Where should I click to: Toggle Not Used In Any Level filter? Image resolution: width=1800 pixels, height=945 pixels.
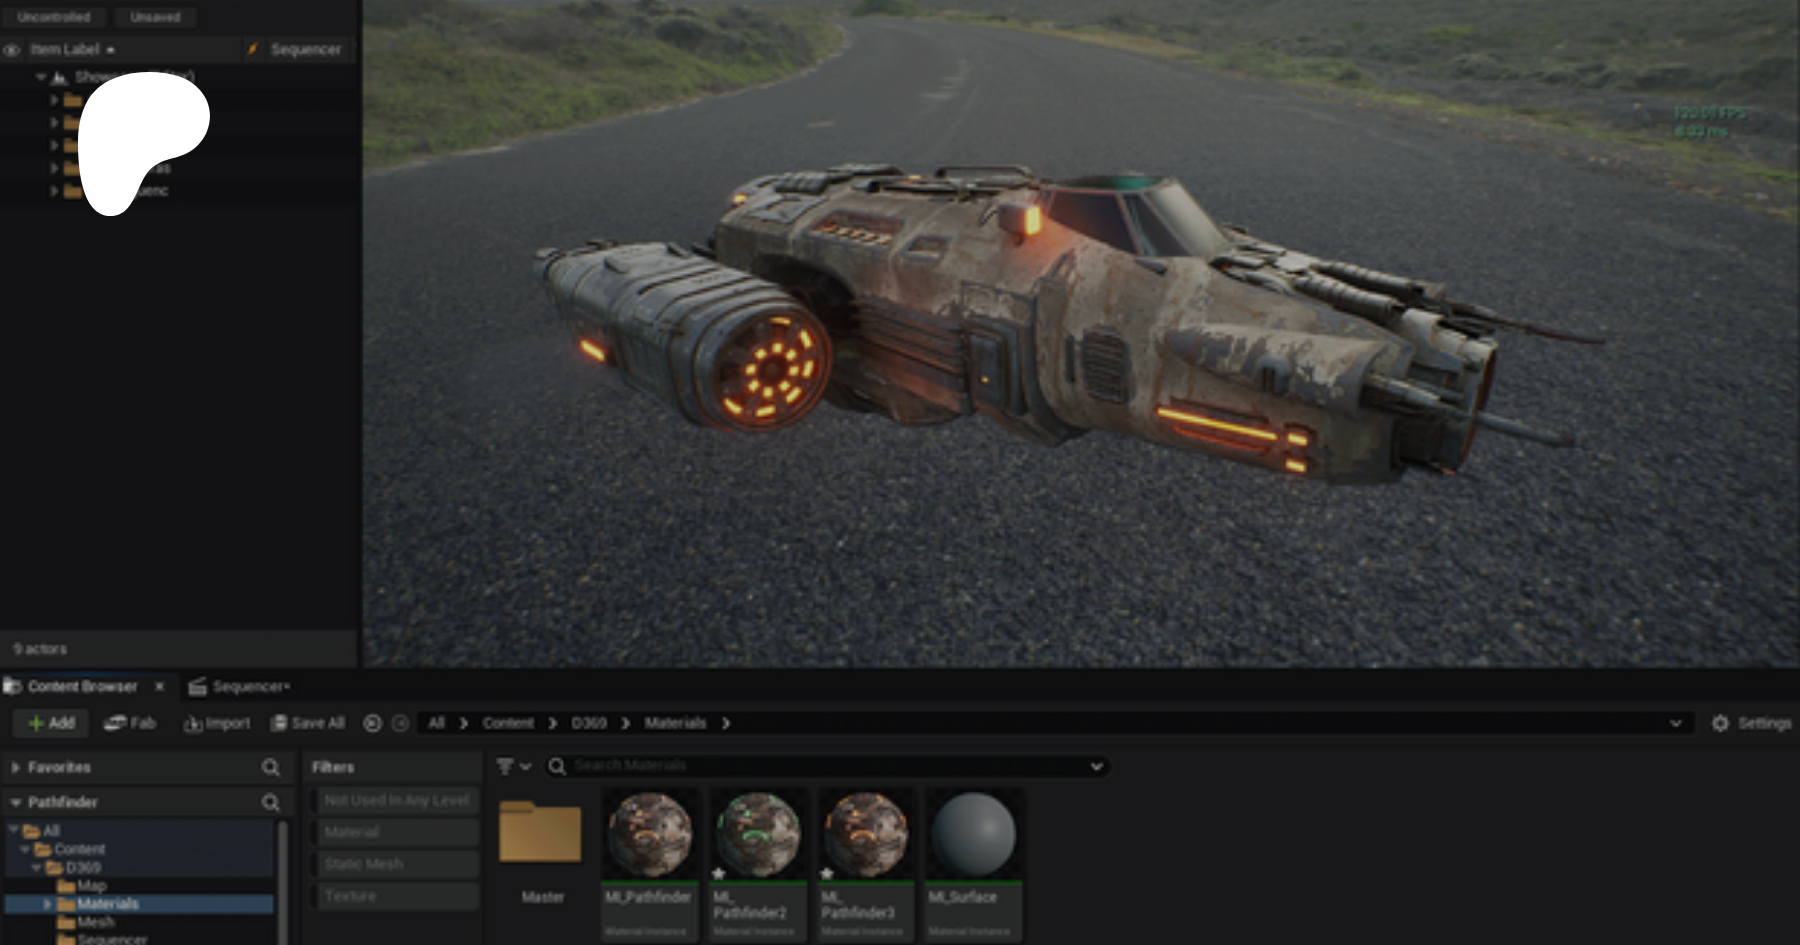click(396, 800)
